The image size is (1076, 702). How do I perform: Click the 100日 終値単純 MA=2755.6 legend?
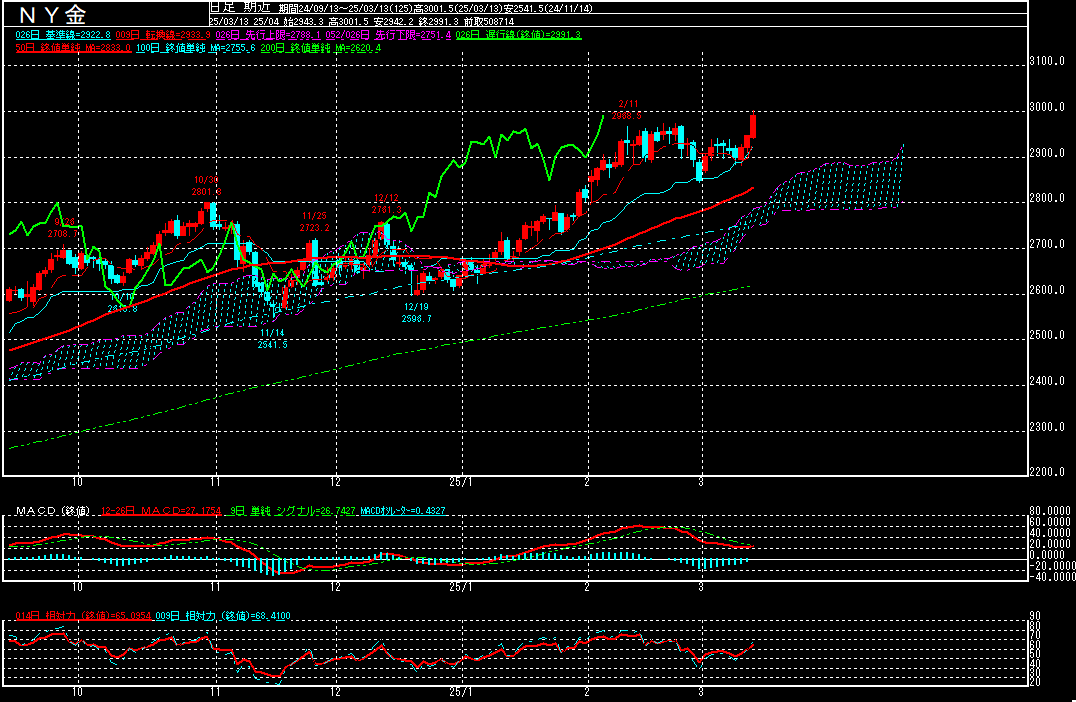[x=196, y=48]
